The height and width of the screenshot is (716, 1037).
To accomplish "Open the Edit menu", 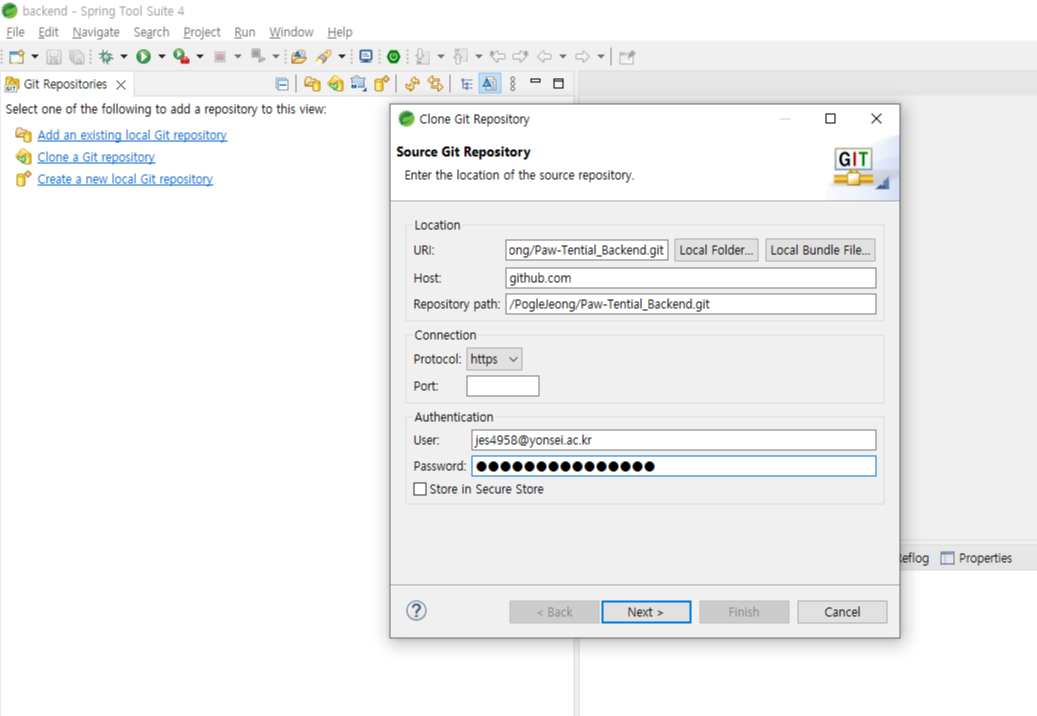I will pyautogui.click(x=48, y=32).
